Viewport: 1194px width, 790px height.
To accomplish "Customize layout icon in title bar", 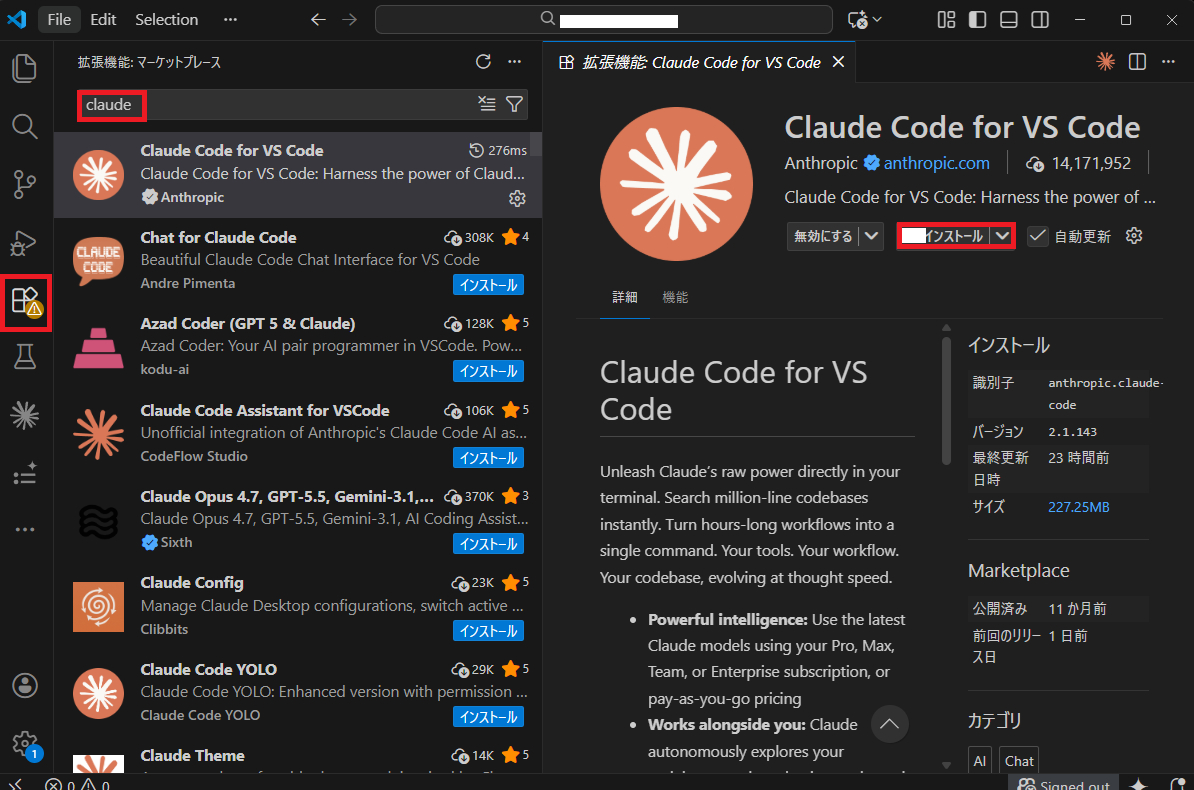I will 947,20.
